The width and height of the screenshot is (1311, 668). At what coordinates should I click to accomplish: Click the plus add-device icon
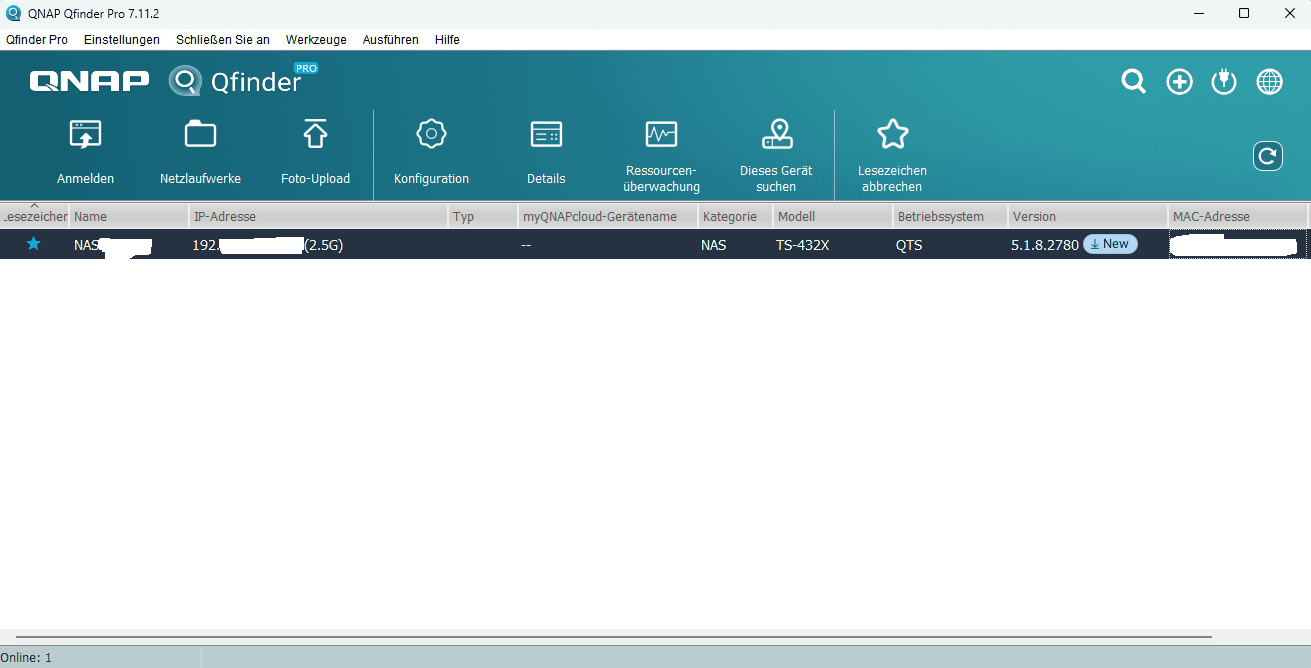coord(1179,82)
